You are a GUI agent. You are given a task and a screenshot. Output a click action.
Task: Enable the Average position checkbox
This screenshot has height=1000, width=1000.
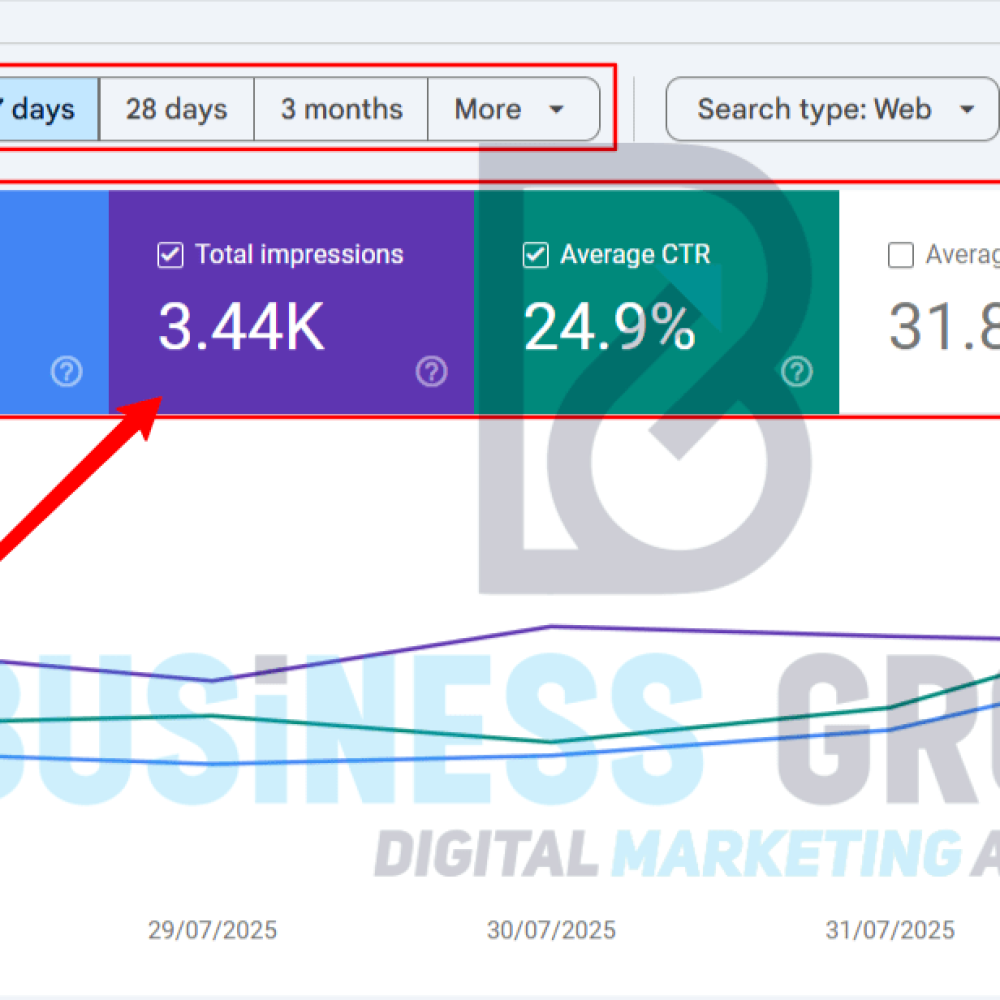[x=901, y=255]
